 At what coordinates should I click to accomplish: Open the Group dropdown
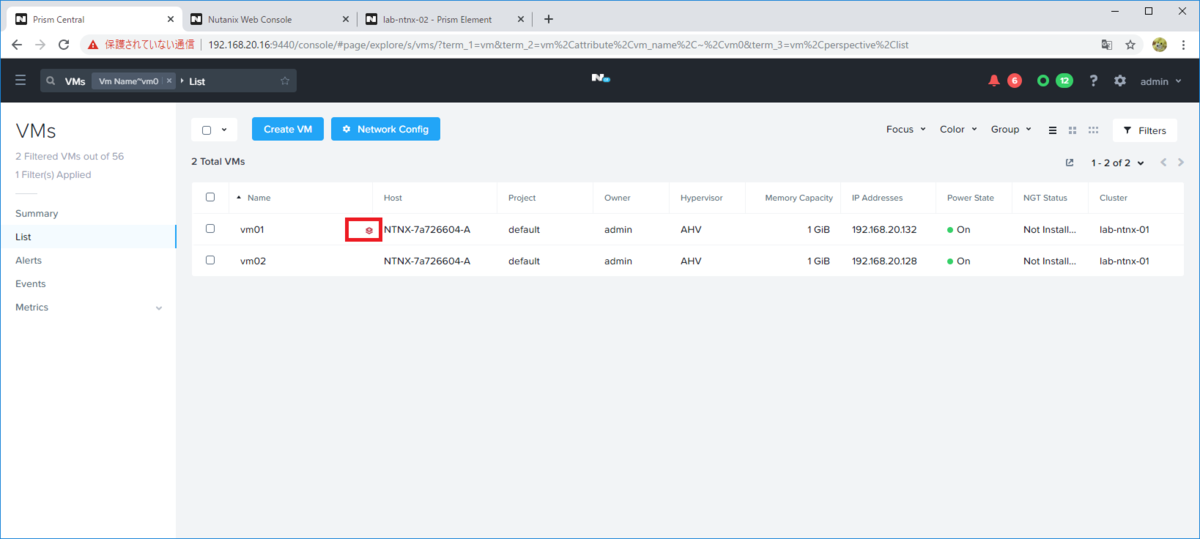(1011, 130)
